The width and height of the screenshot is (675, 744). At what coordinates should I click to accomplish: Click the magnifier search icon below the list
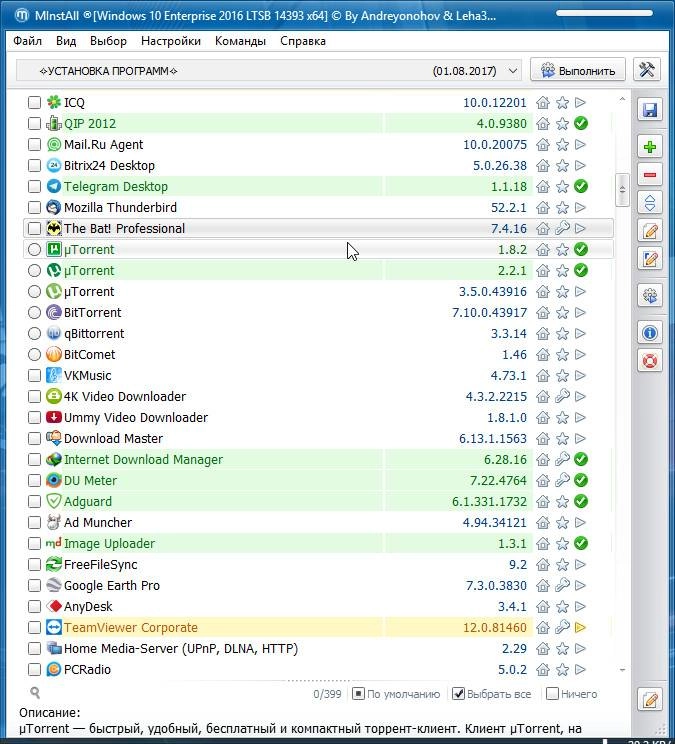[x=35, y=693]
